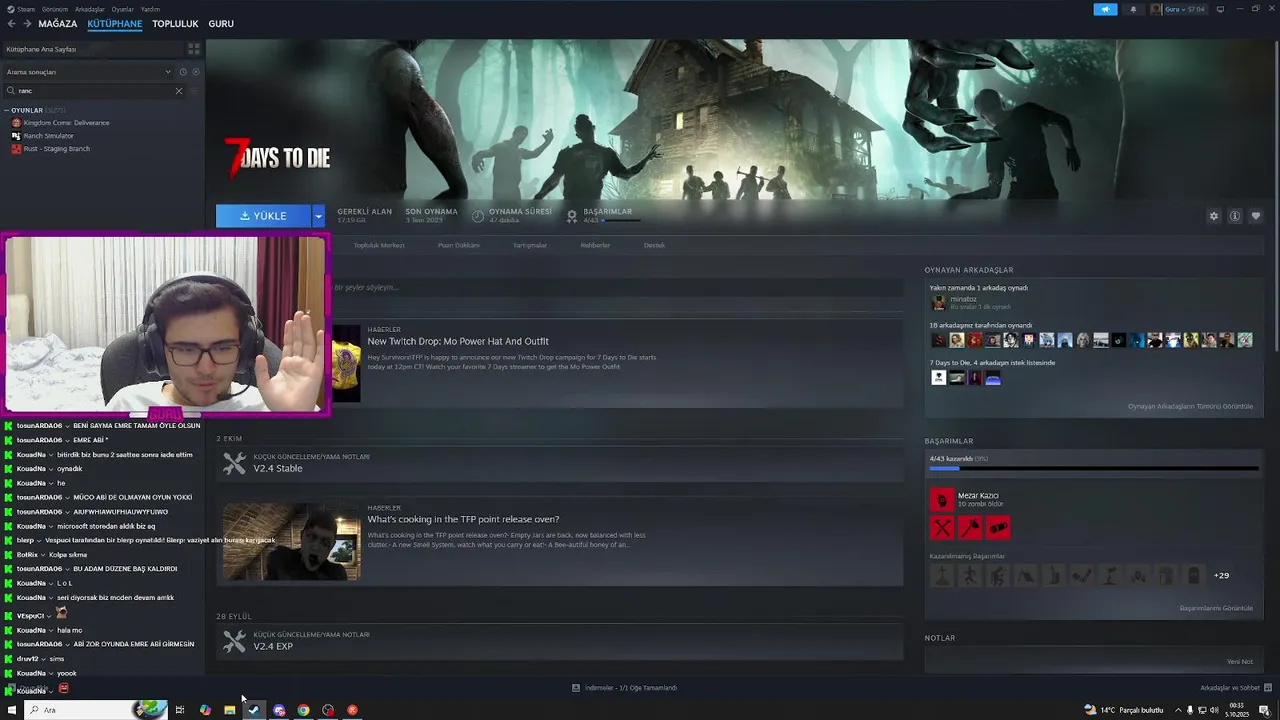Open game settings gear icon

click(x=1214, y=216)
